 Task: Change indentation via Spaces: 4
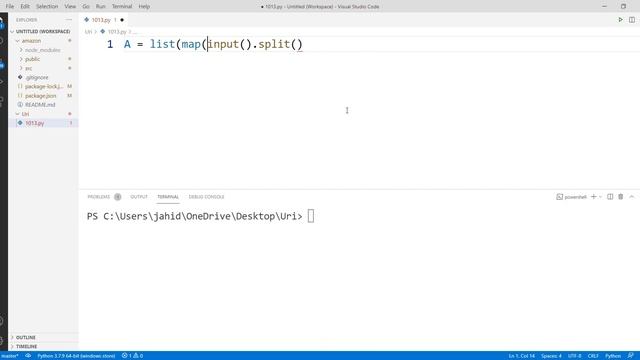pyautogui.click(x=551, y=356)
